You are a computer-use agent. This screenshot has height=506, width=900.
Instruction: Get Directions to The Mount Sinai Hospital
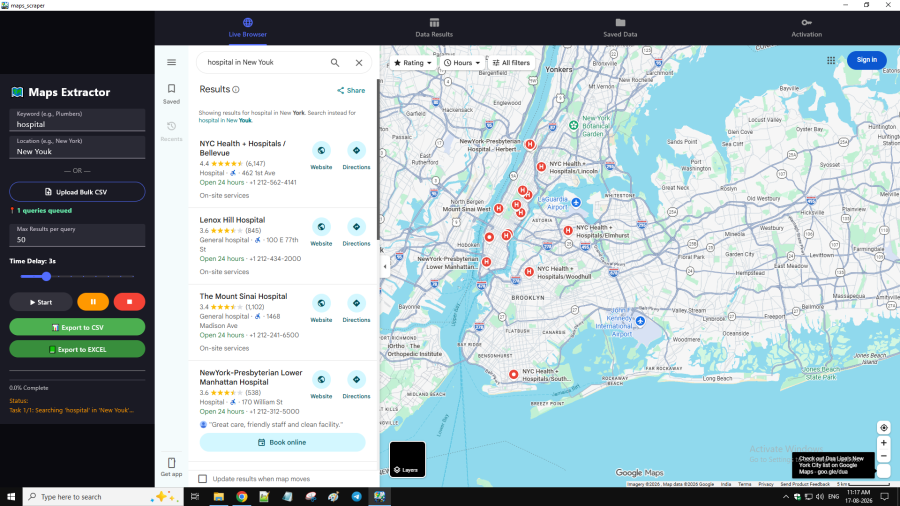coord(356,309)
